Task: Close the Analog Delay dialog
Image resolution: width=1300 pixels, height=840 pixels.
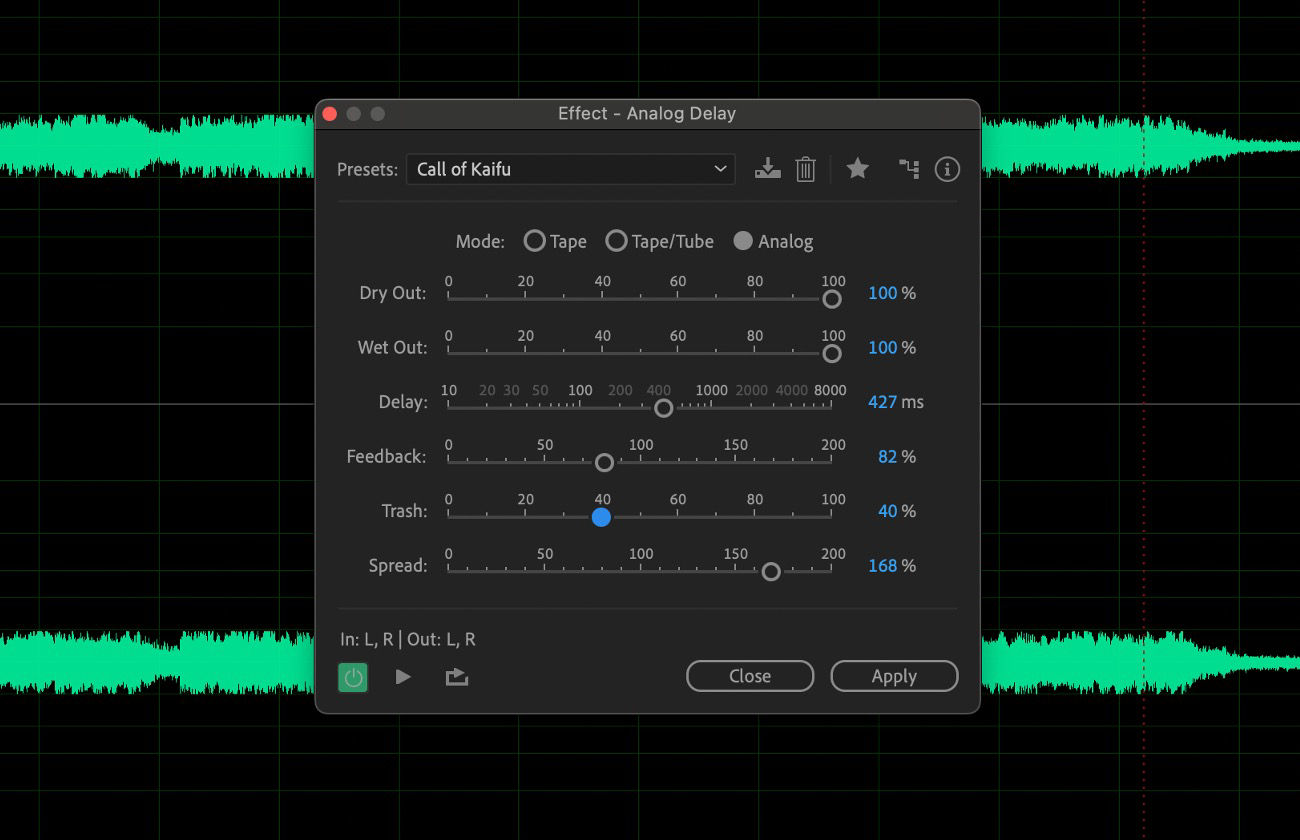Action: pos(749,676)
